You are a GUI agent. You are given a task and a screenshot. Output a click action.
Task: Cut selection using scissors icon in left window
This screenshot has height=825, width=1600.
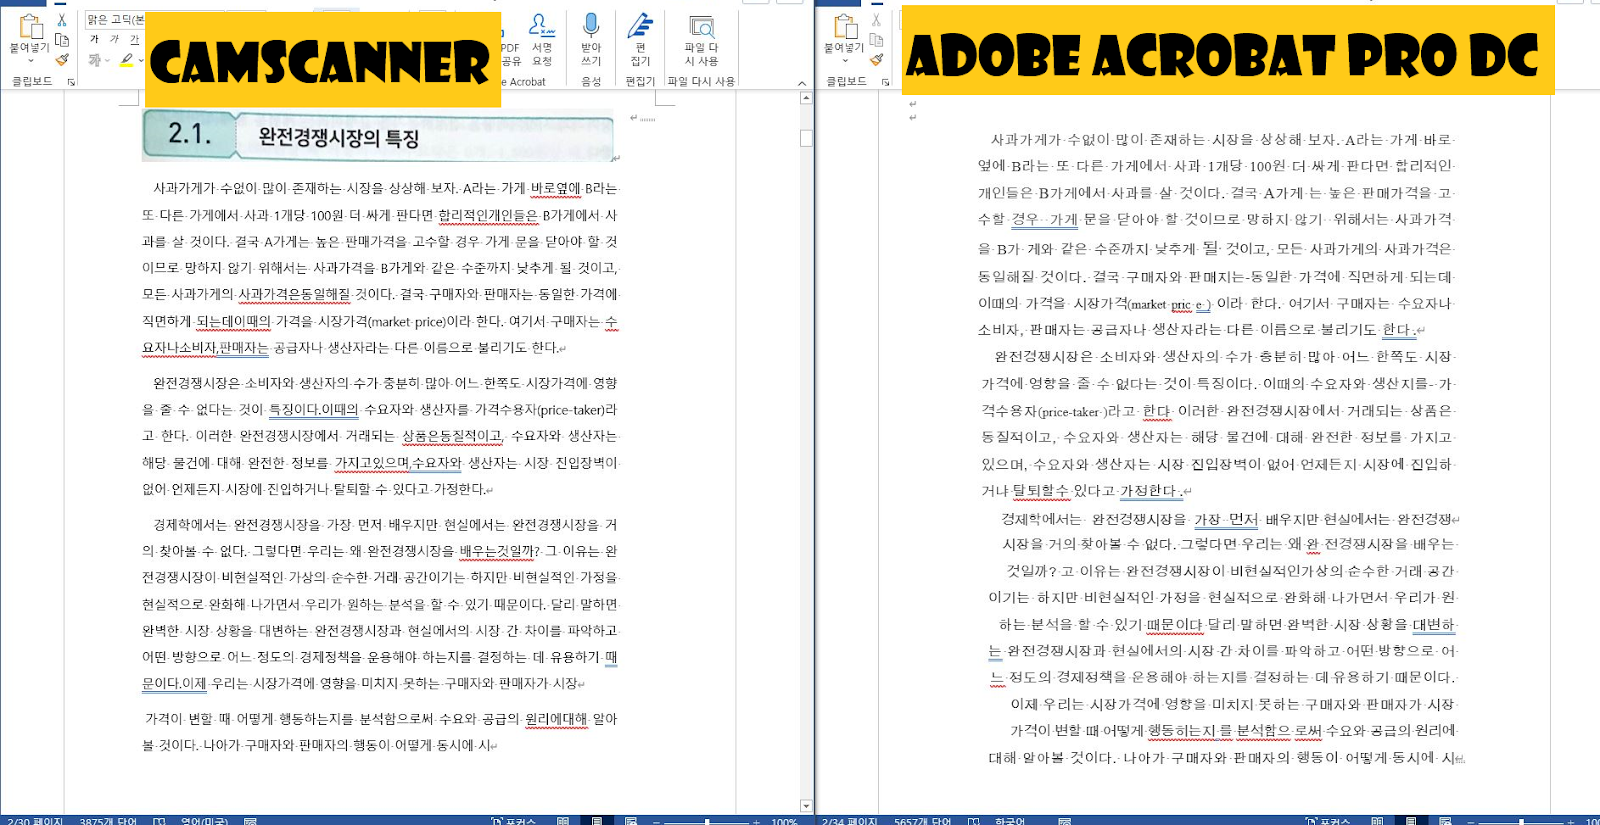(62, 20)
